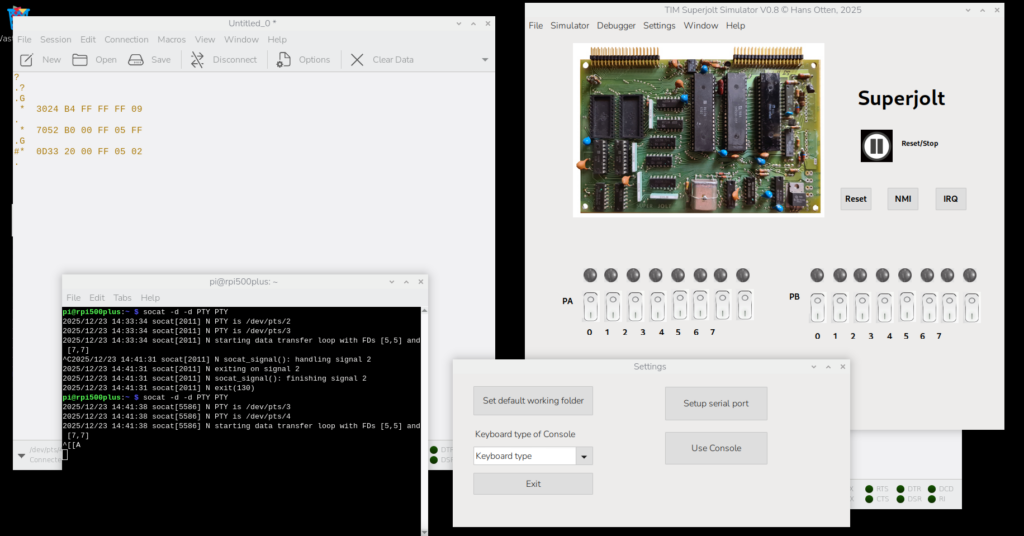
Task: Expand the Keyboard type dropdown
Action: 585,456
